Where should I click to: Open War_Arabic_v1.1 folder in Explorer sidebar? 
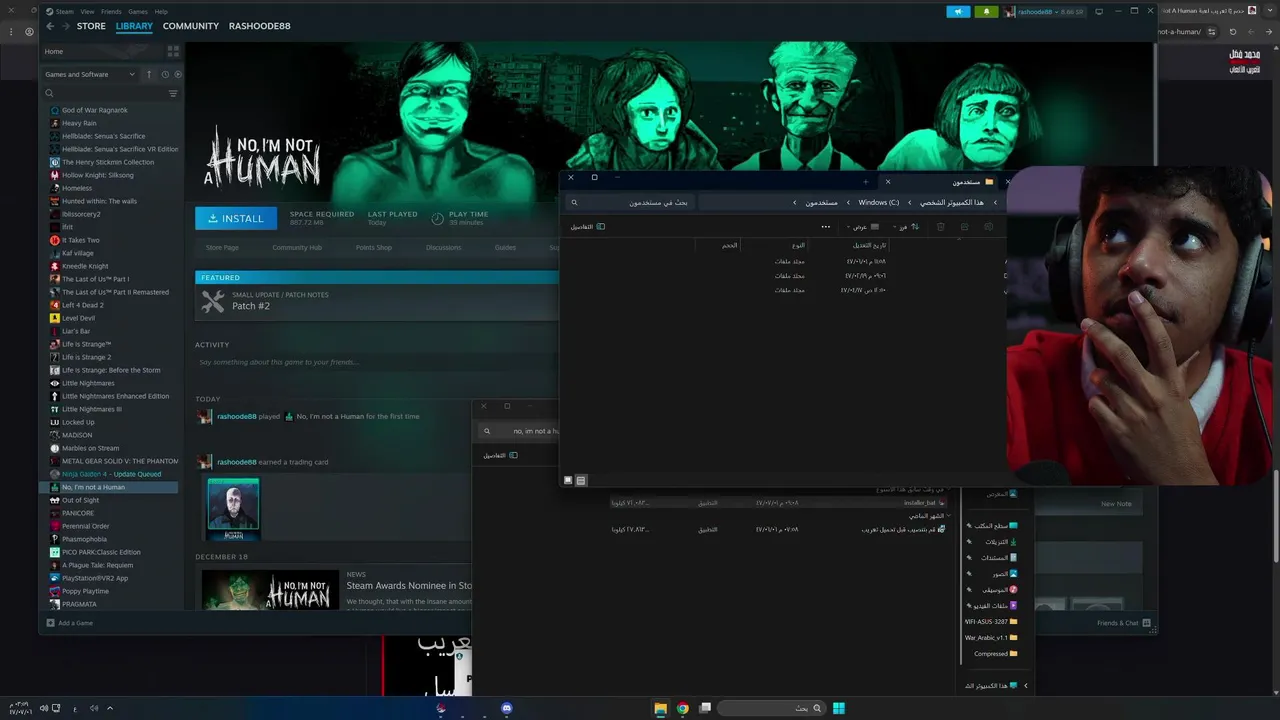991,637
